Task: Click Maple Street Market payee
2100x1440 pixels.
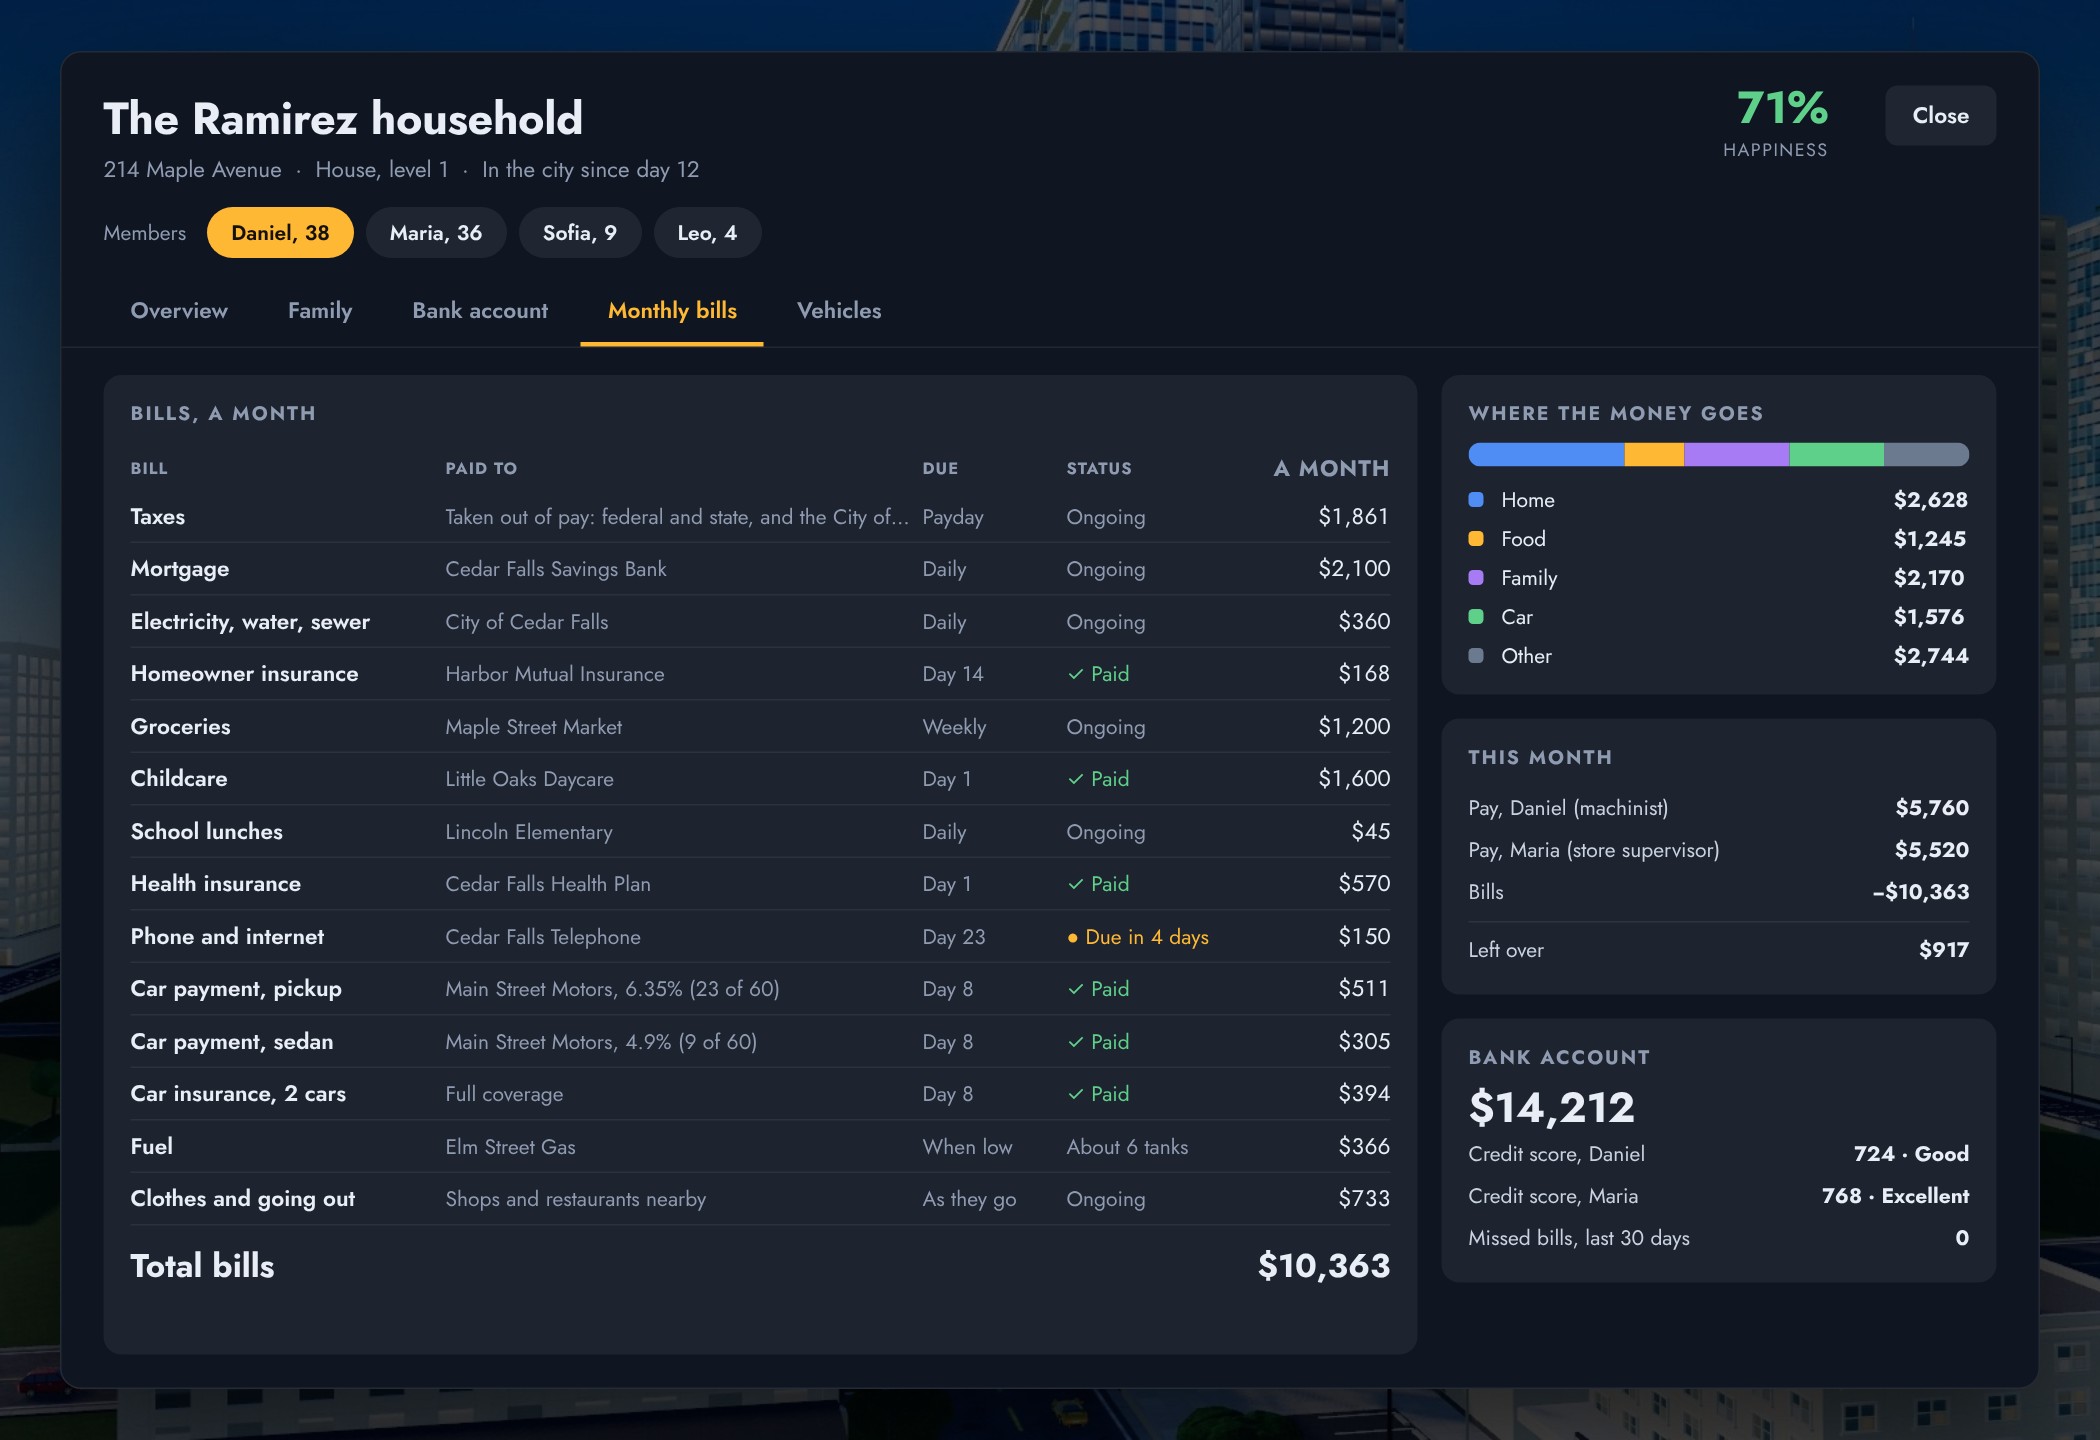Action: (x=533, y=727)
